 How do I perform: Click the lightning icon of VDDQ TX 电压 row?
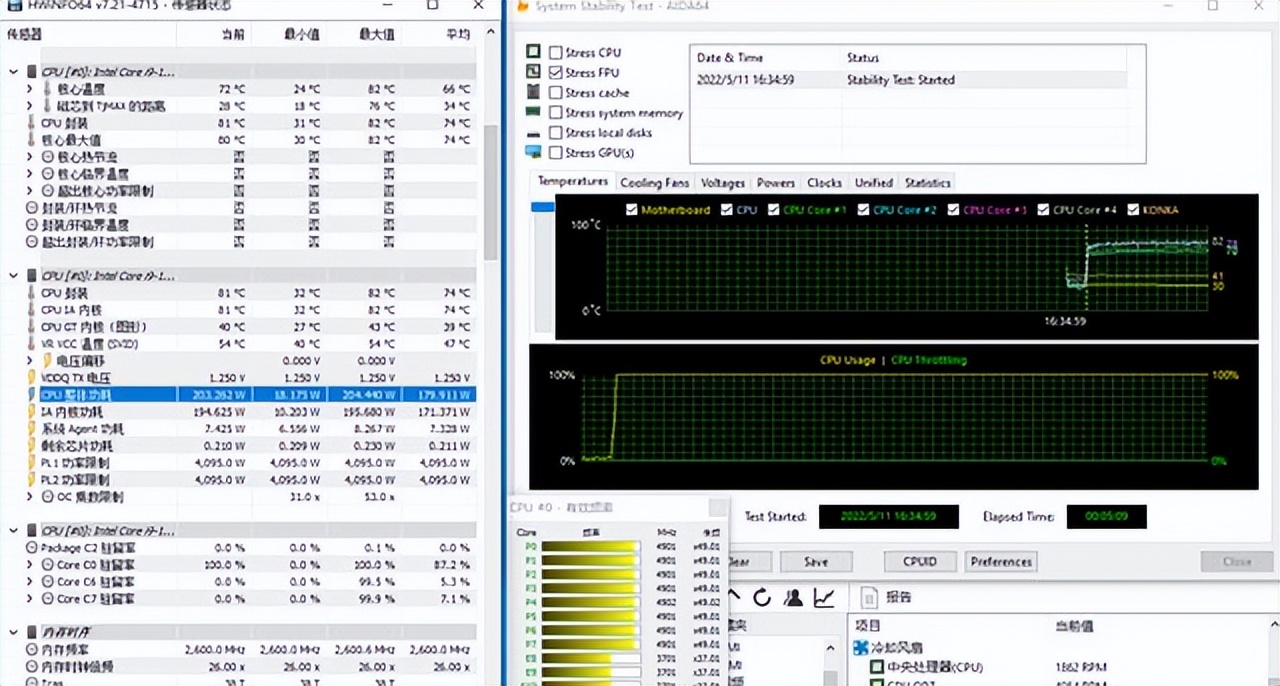32,378
